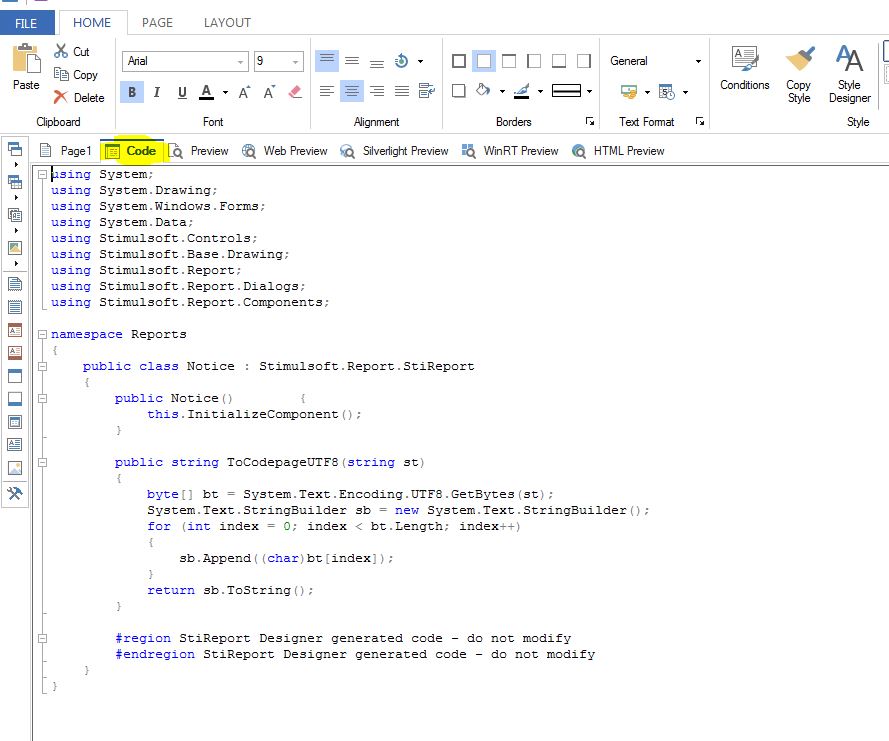Open the Preview tab
The height and width of the screenshot is (741, 889).
point(198,151)
